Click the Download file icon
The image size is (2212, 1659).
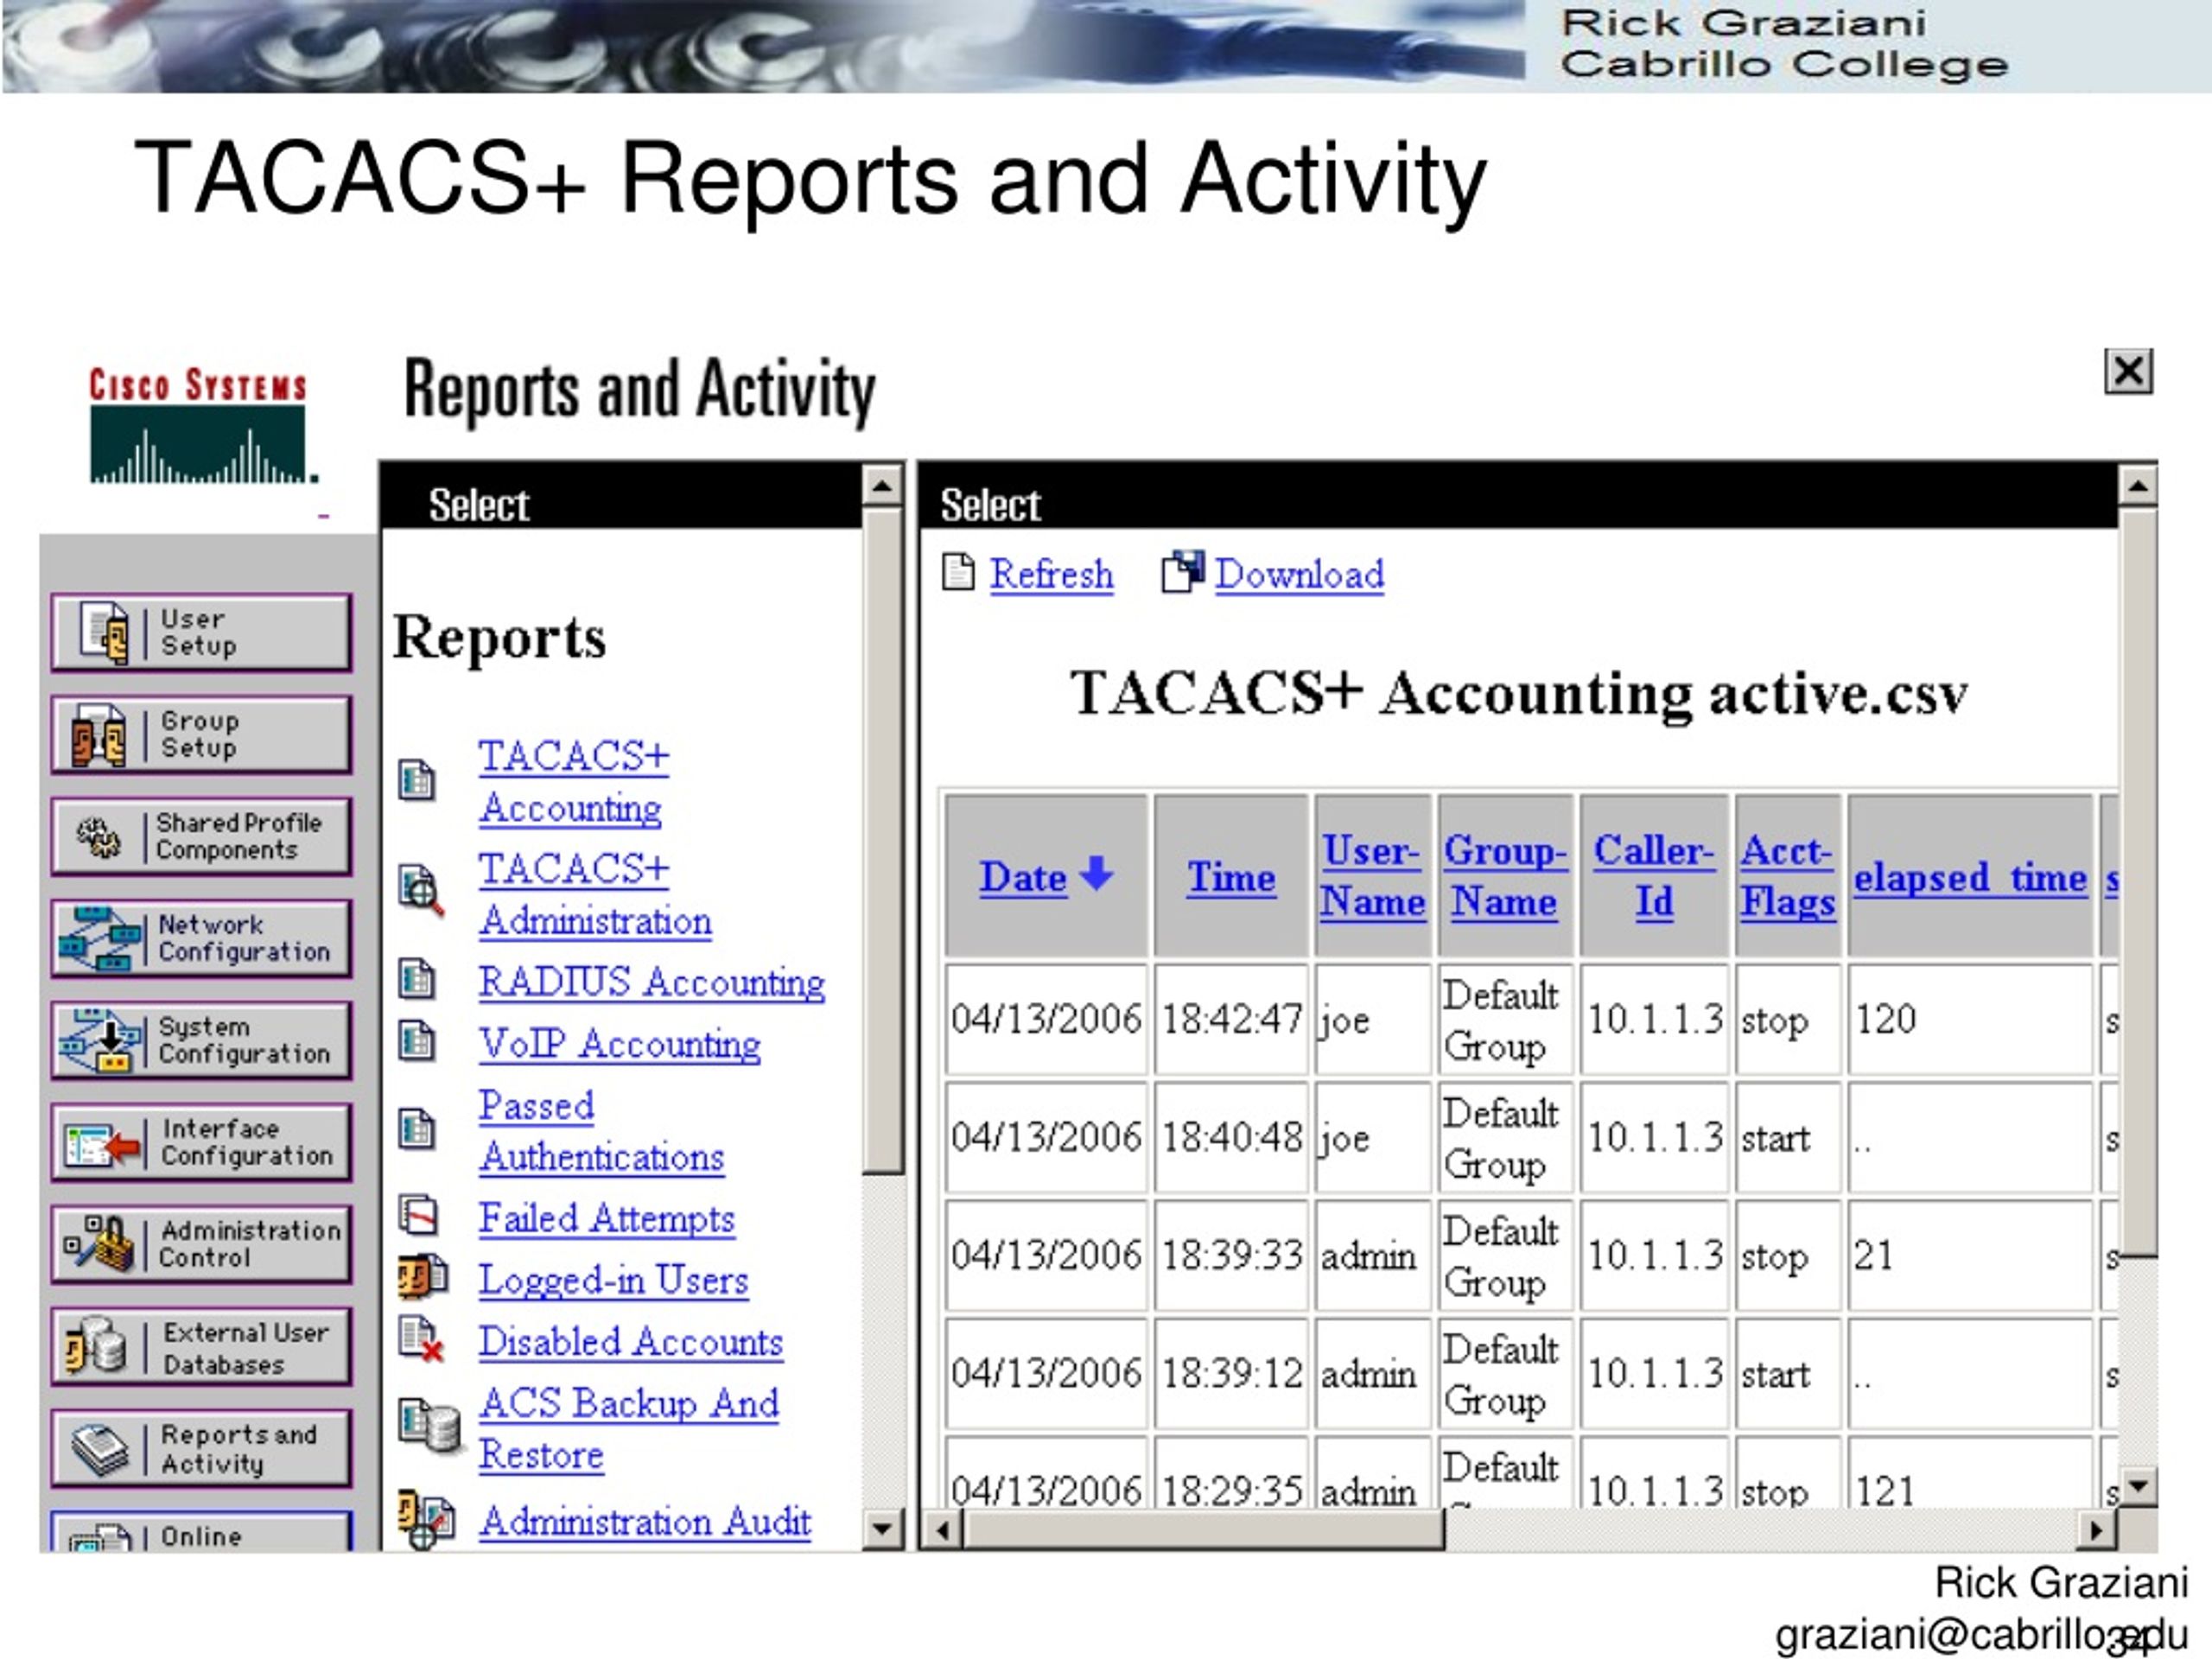[x=1183, y=572]
